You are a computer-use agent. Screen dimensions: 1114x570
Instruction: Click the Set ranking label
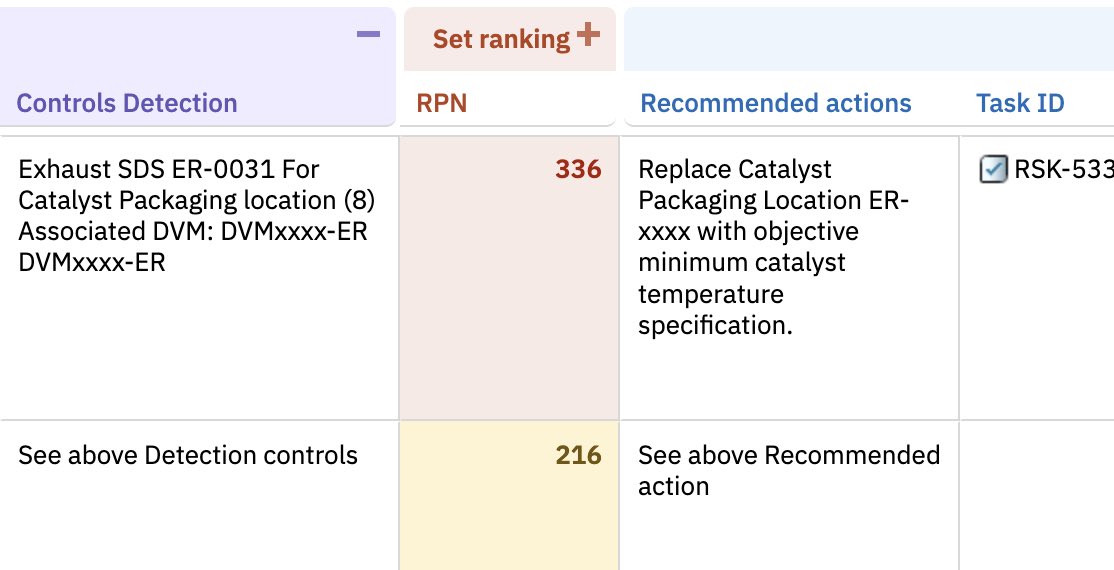pos(500,39)
